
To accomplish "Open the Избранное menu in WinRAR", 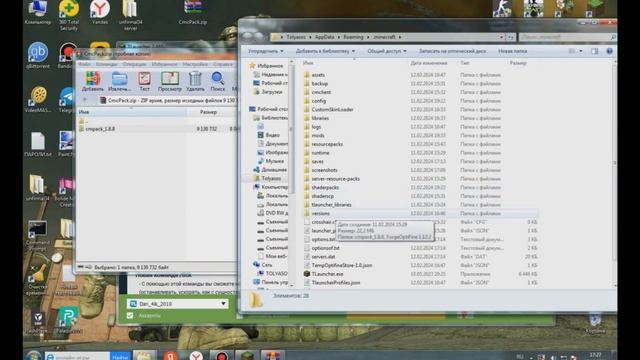I will pyautogui.click(x=164, y=64).
